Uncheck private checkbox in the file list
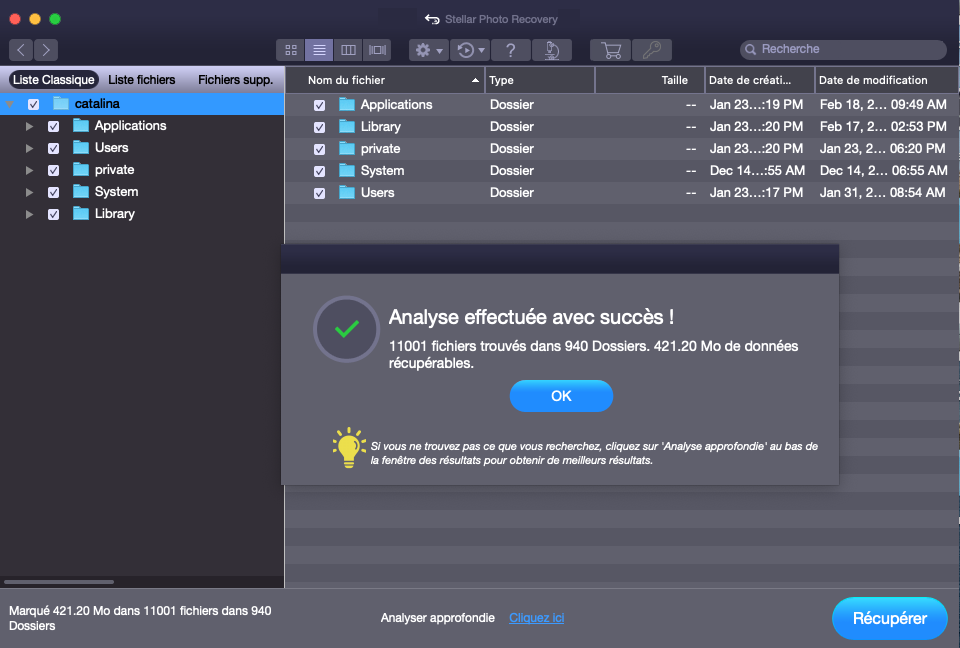The height and width of the screenshot is (648, 960). [320, 149]
